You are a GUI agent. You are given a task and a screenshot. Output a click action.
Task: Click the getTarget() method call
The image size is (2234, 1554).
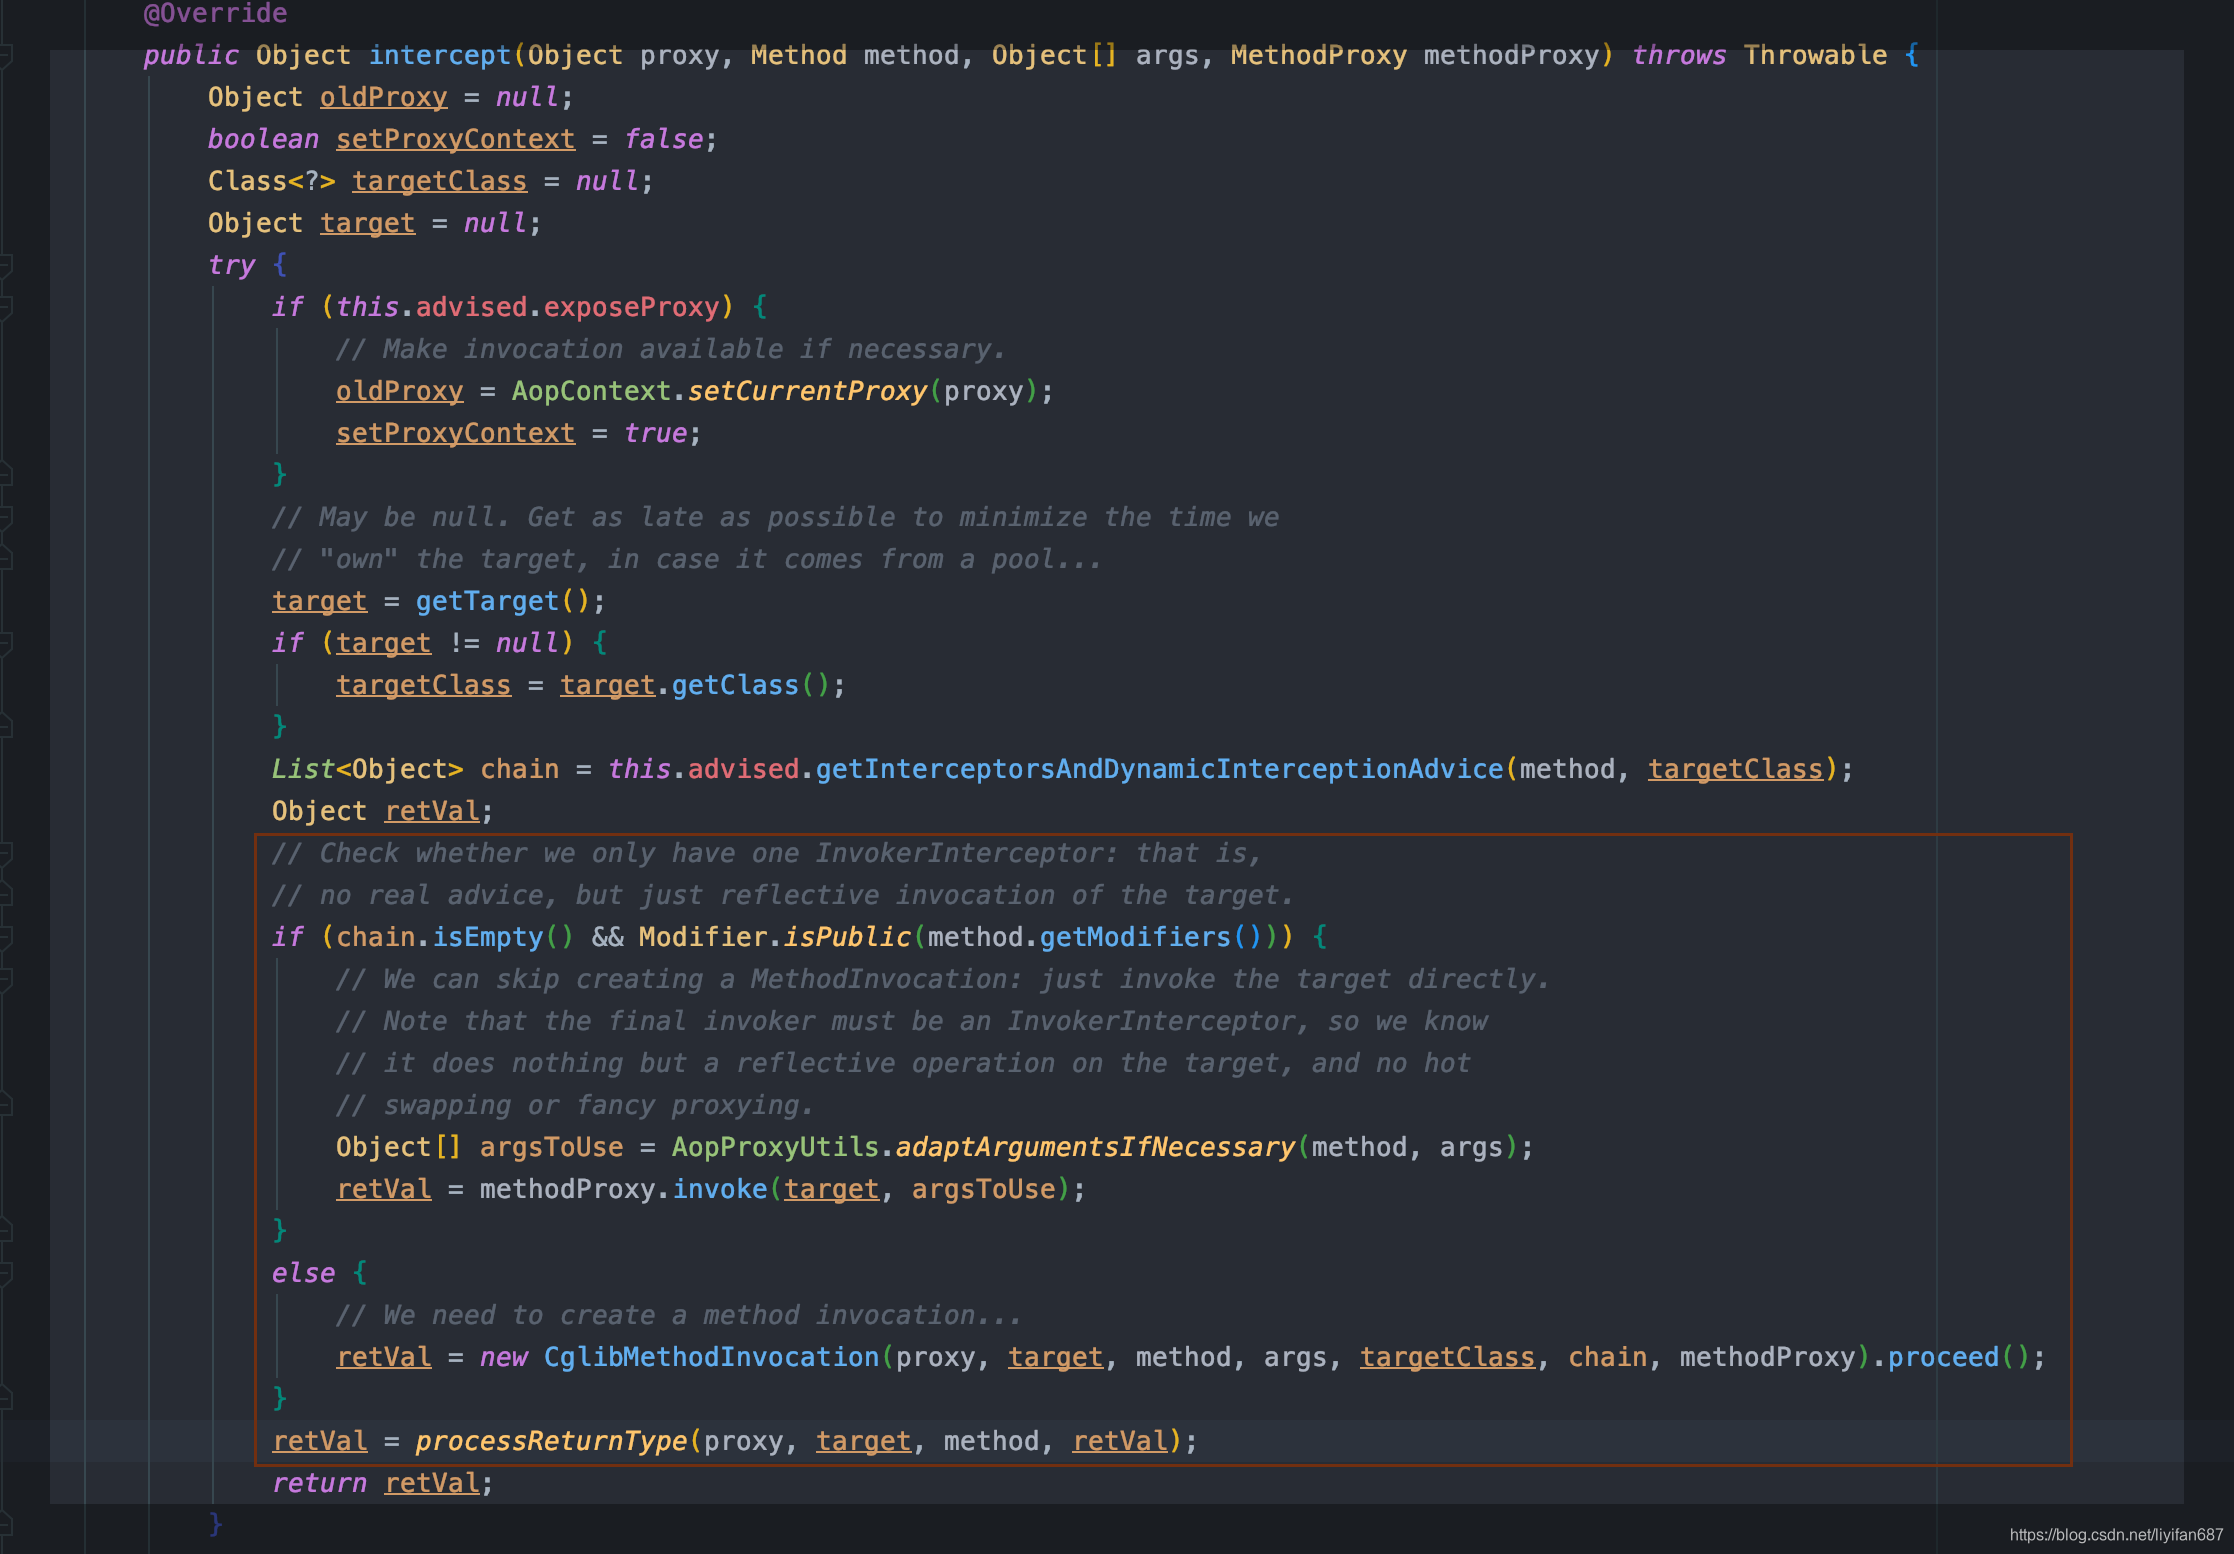tap(487, 601)
